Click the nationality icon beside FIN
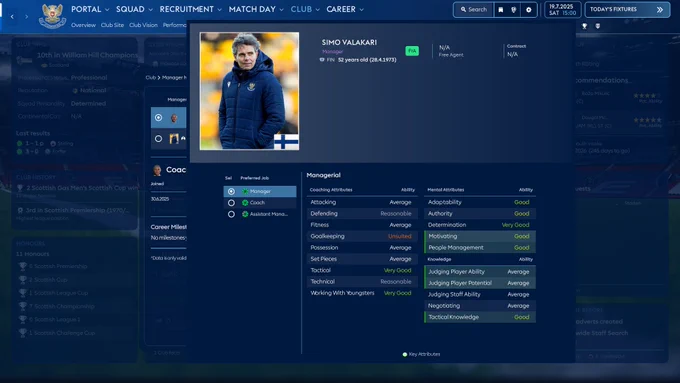Viewport: 680px width, 383px height. pos(322,60)
